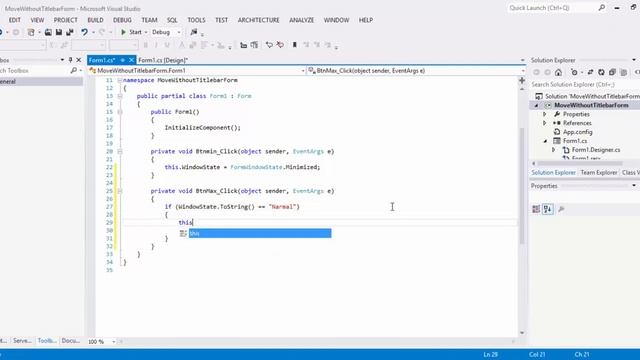Click the Quick Launch search magnifier icon

click(x=602, y=8)
